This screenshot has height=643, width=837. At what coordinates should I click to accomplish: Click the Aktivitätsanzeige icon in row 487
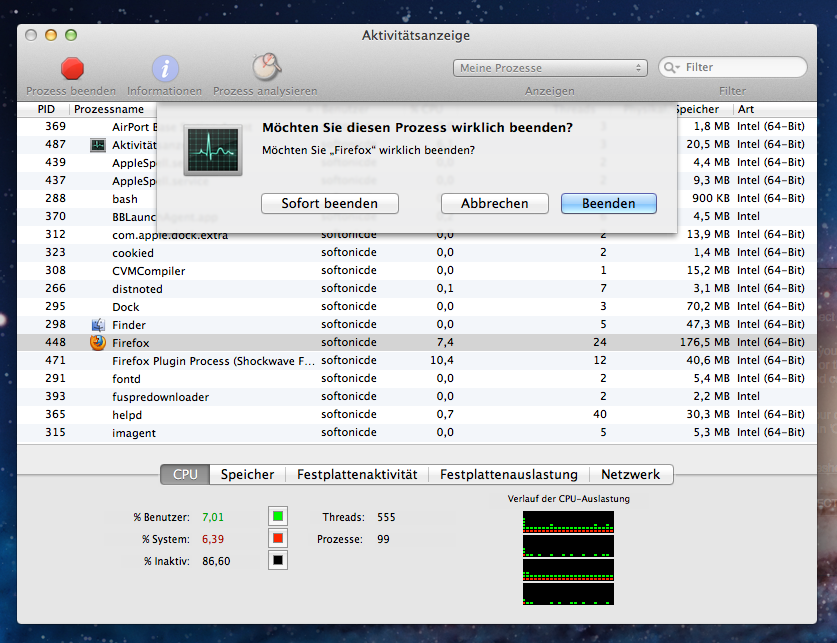(98, 145)
